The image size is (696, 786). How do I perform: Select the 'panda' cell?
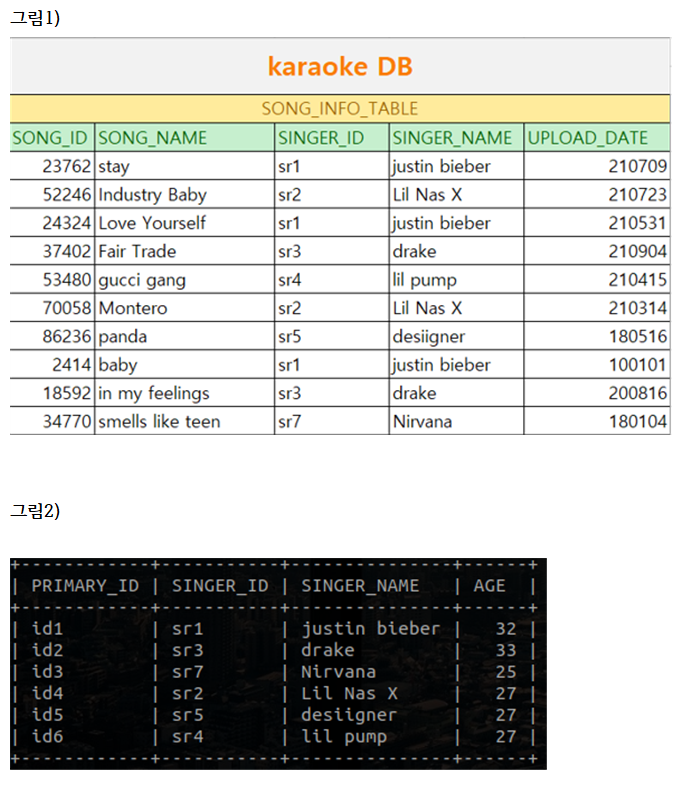coord(185,336)
